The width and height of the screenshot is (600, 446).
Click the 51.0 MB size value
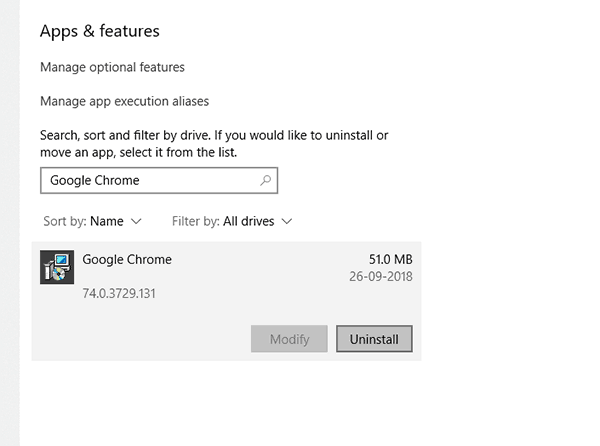pos(391,259)
